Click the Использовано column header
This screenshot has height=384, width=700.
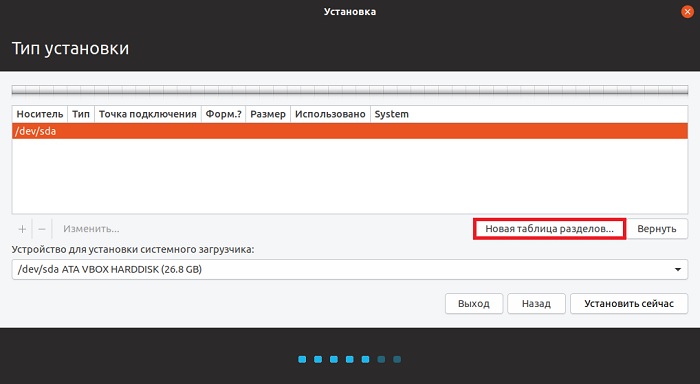click(330, 114)
